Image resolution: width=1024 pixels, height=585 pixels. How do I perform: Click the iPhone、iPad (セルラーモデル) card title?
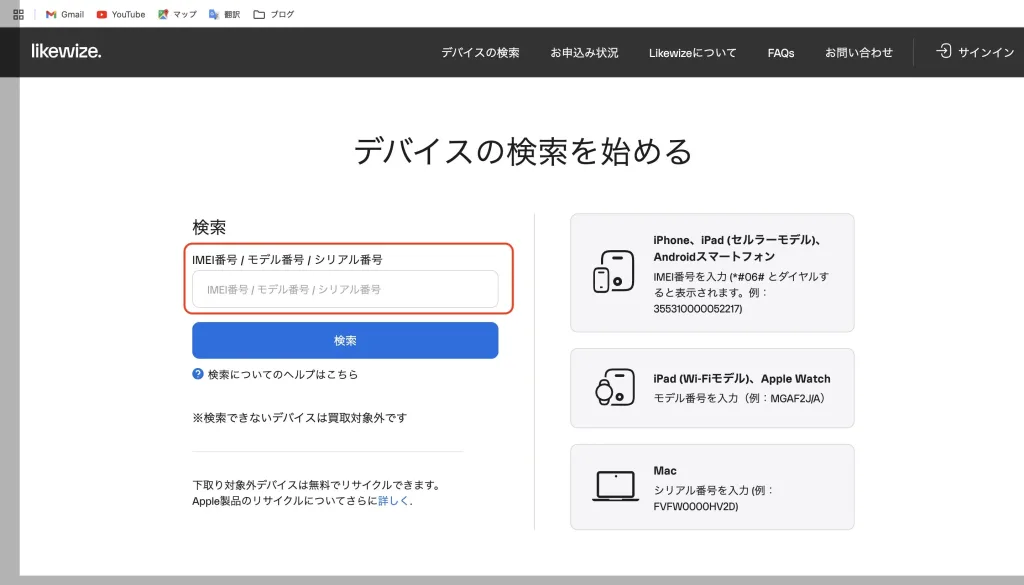[737, 248]
